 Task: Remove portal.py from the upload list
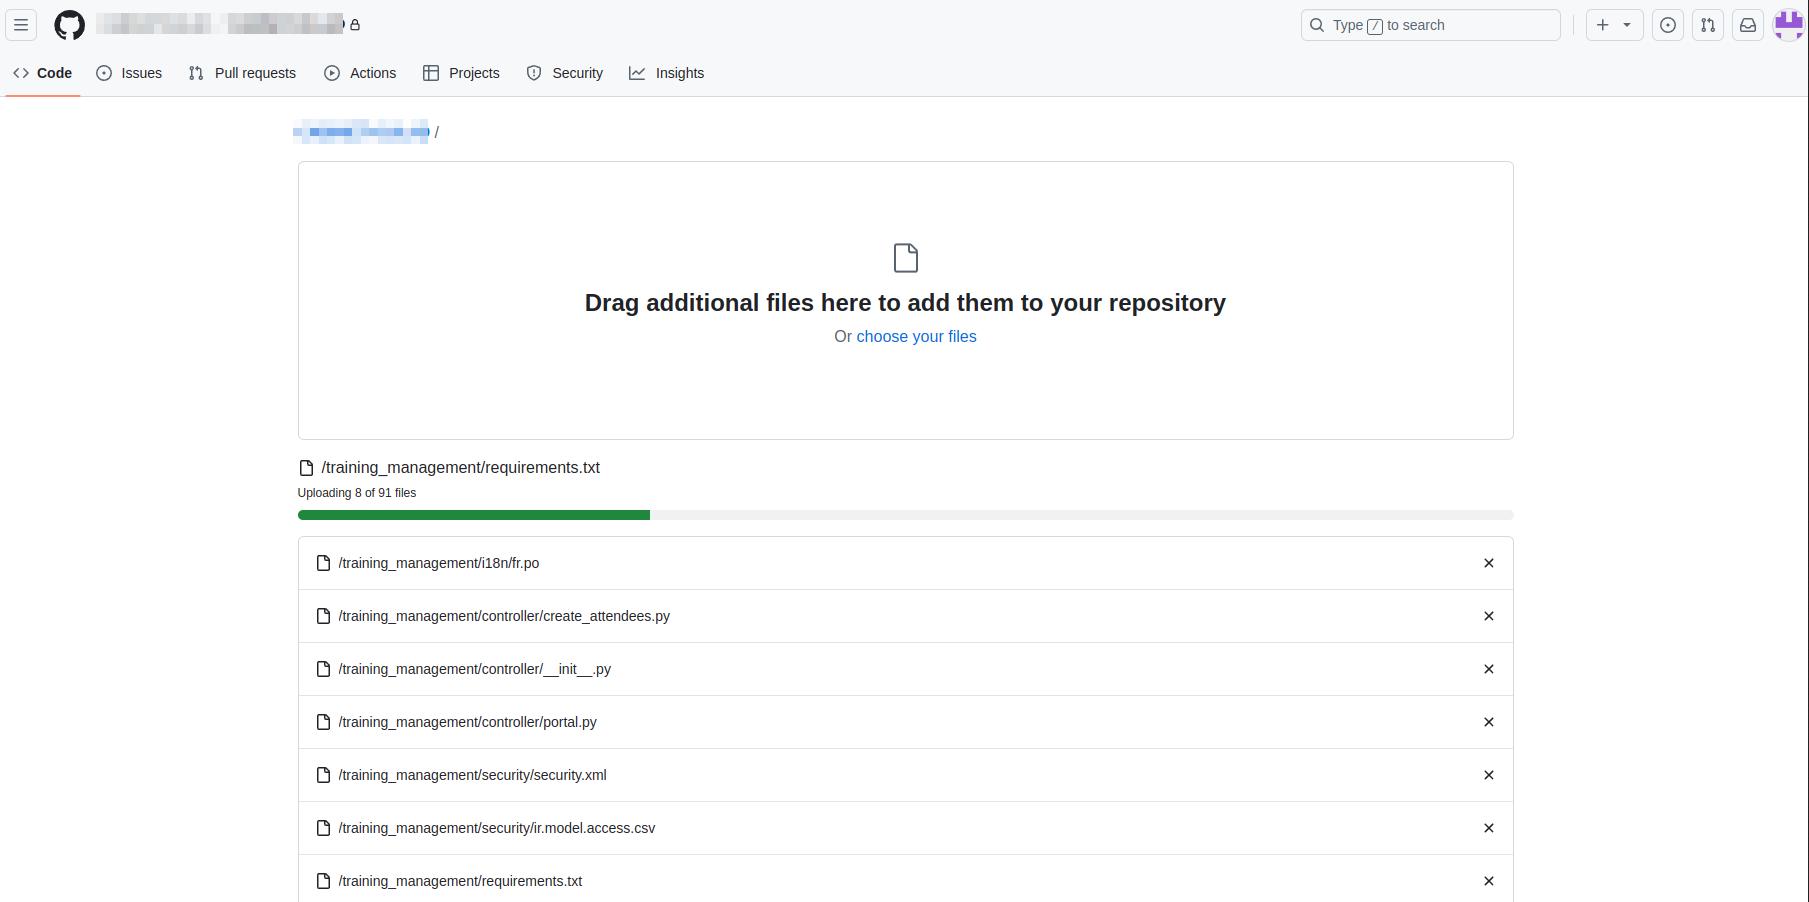[1488, 722]
